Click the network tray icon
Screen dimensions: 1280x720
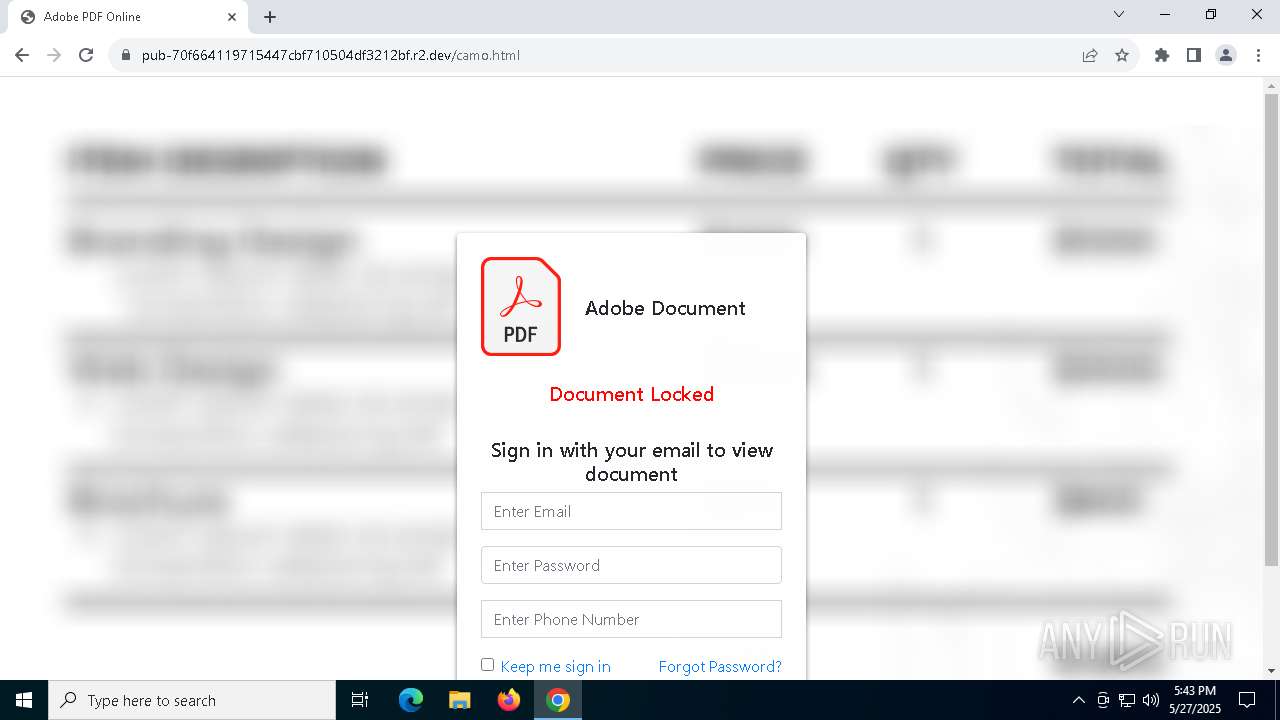click(x=1127, y=700)
